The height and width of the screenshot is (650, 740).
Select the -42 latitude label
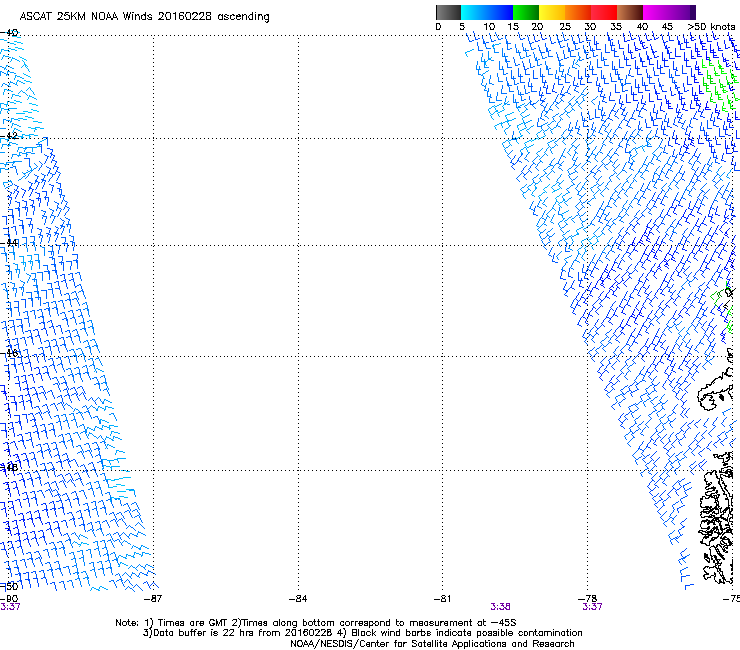click(9, 136)
